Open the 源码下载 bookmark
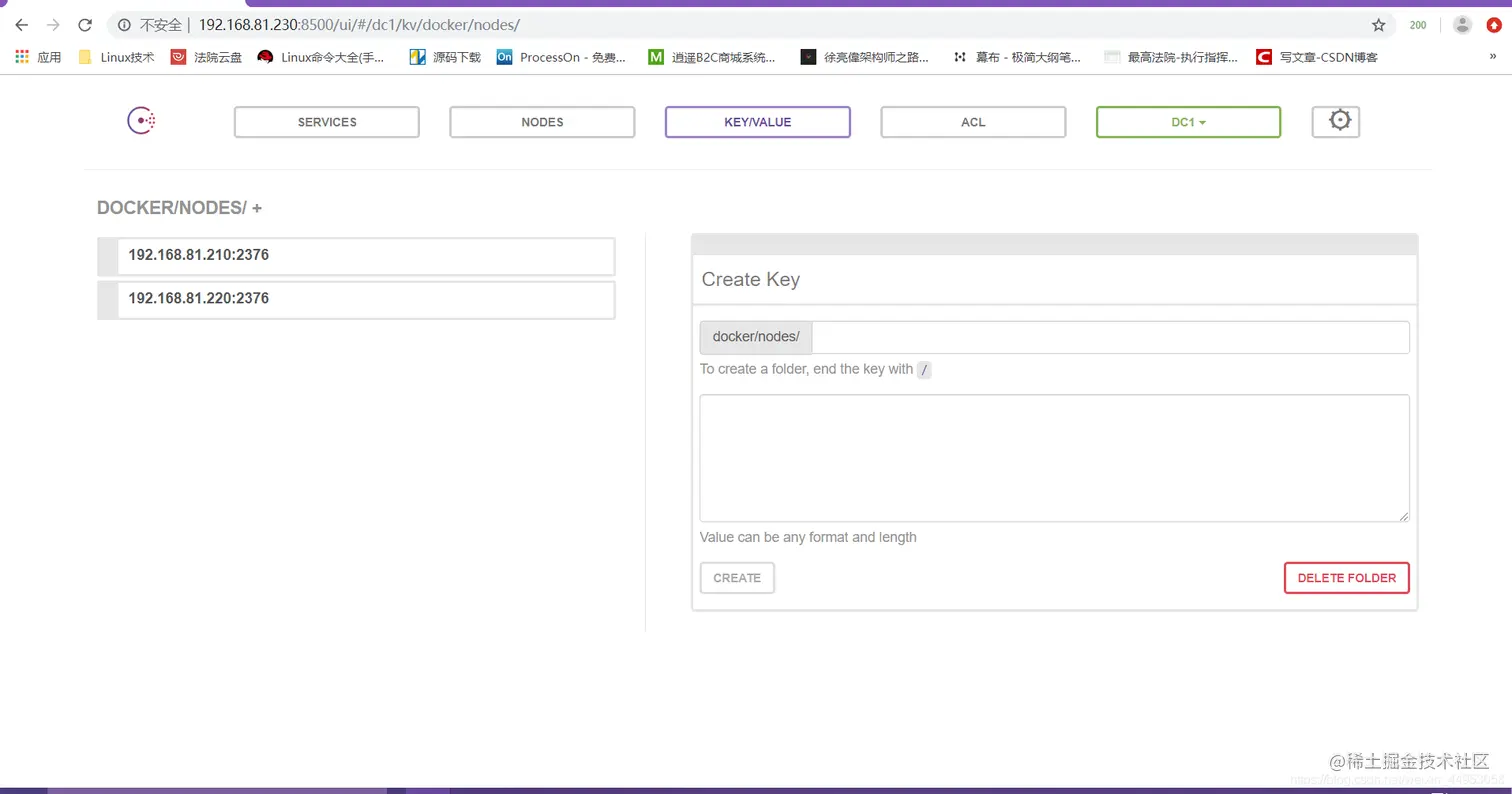1512x794 pixels. pos(446,57)
